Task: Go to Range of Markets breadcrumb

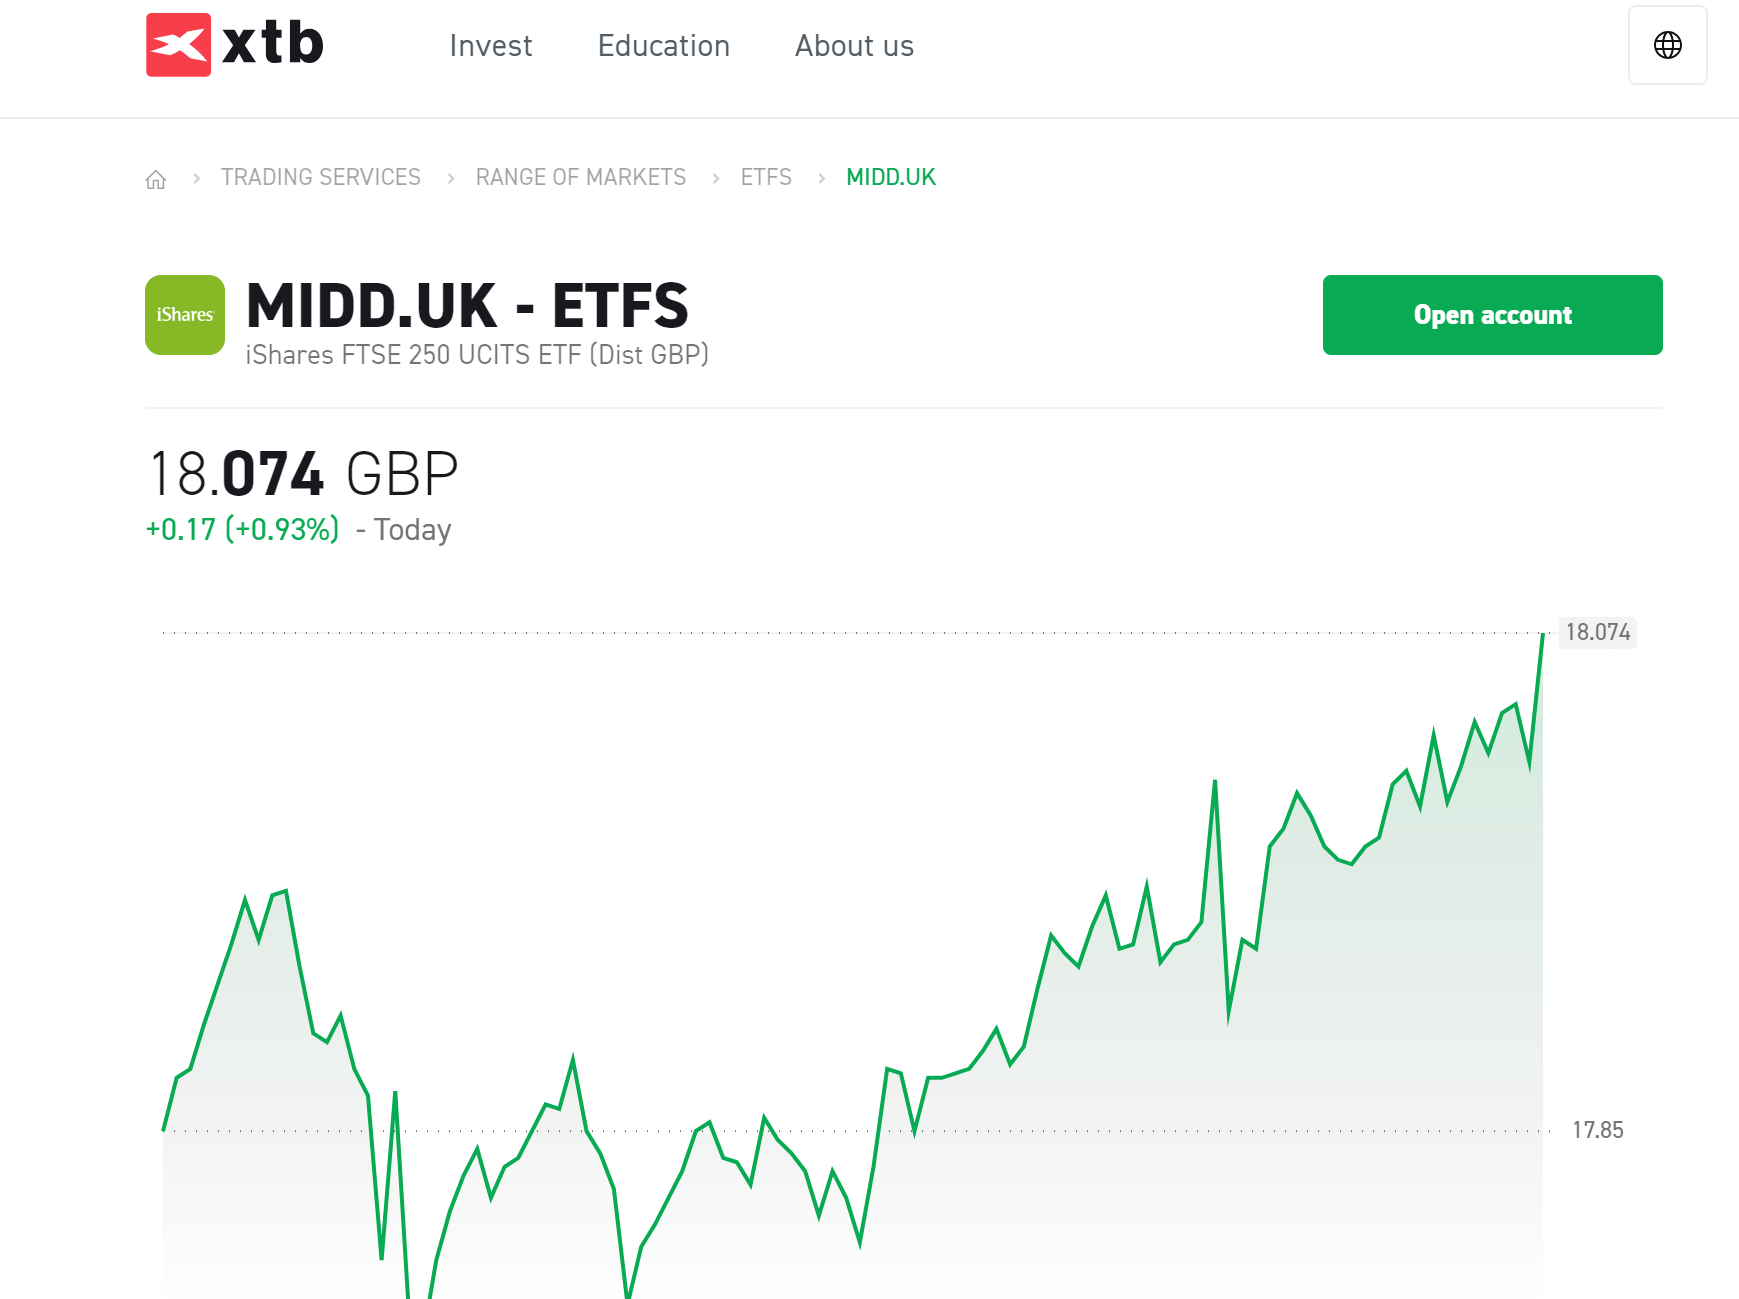Action: [581, 177]
